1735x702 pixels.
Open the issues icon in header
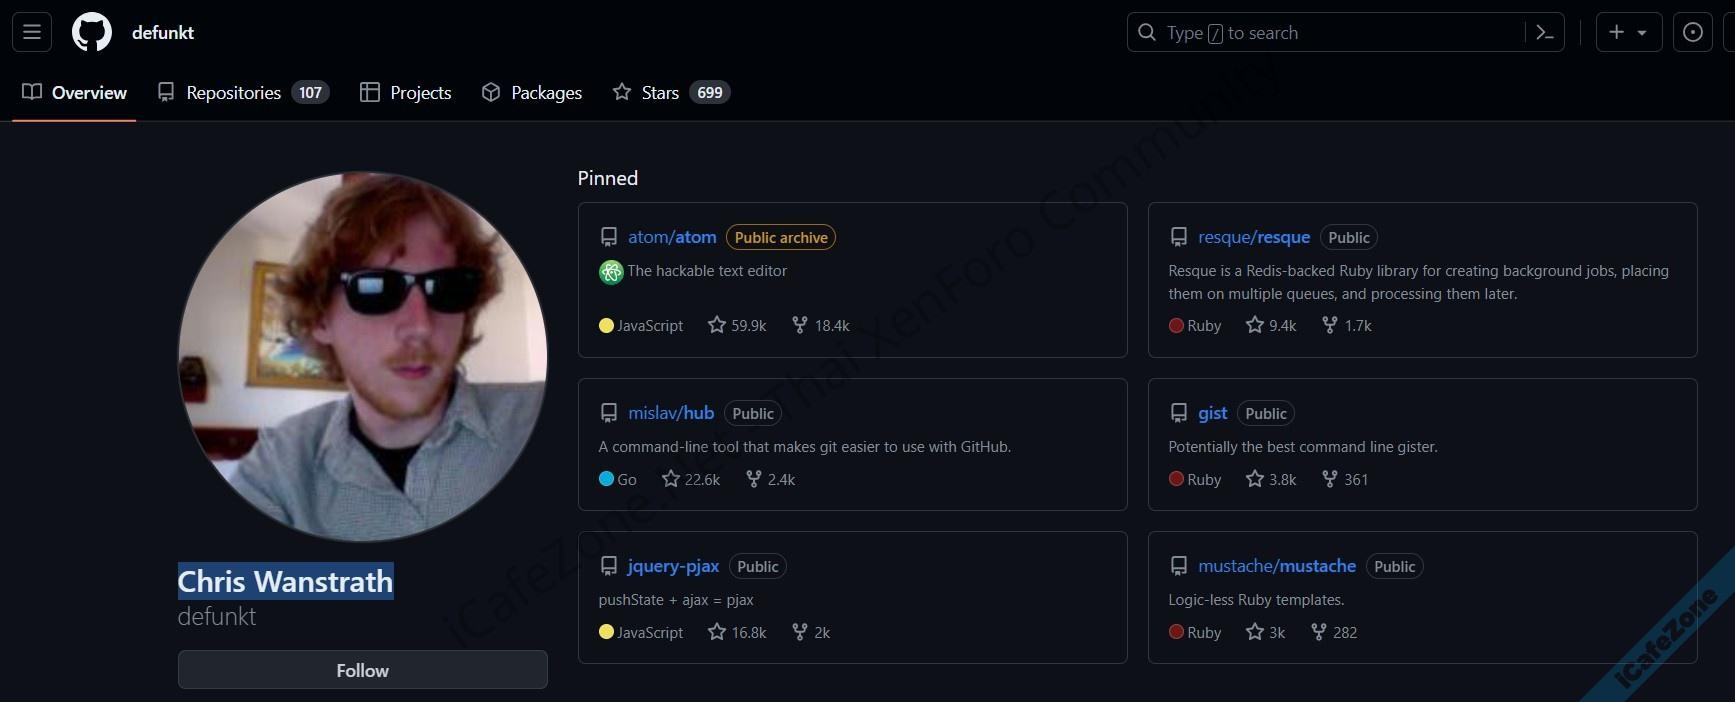point(1692,32)
